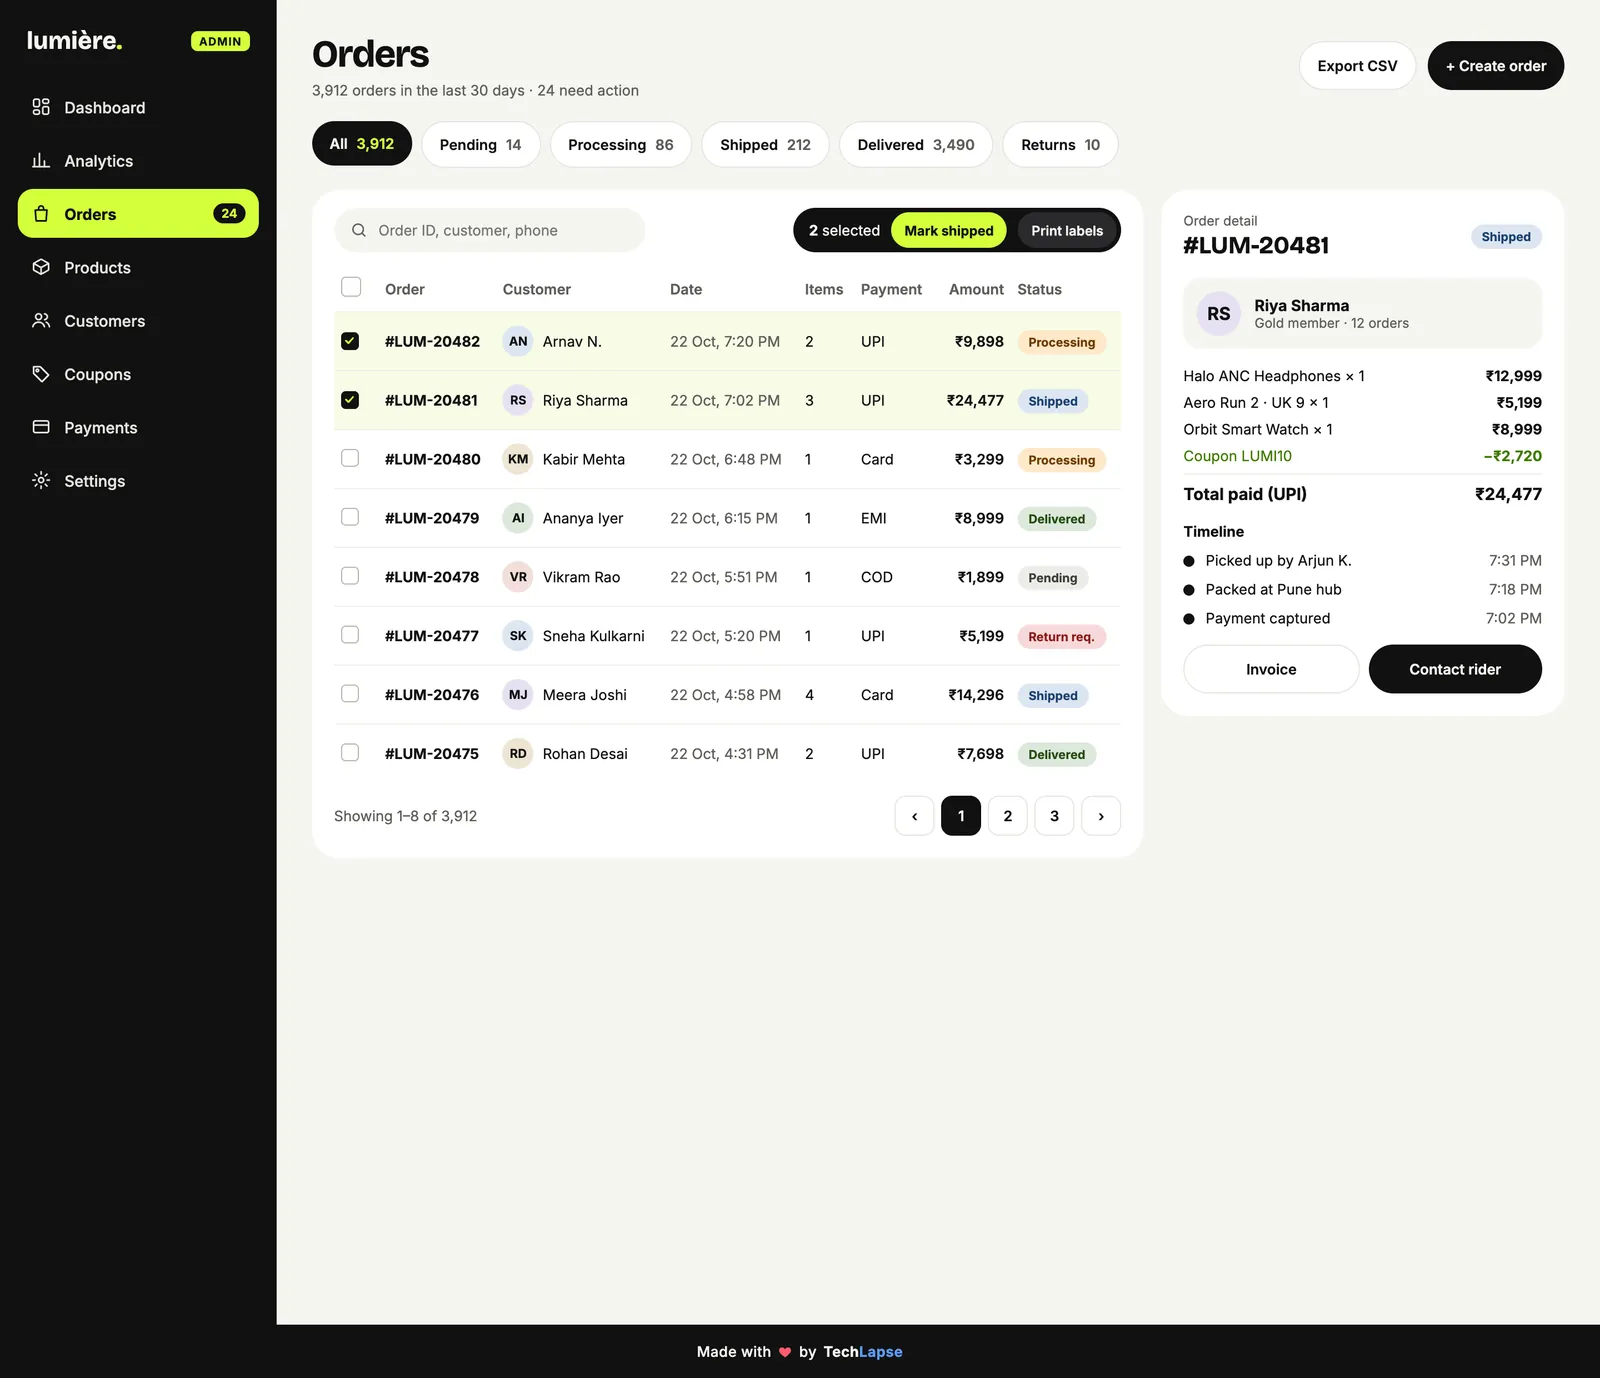This screenshot has height=1378, width=1600.
Task: Click the VR avatar for Vikram Rao
Action: (518, 577)
